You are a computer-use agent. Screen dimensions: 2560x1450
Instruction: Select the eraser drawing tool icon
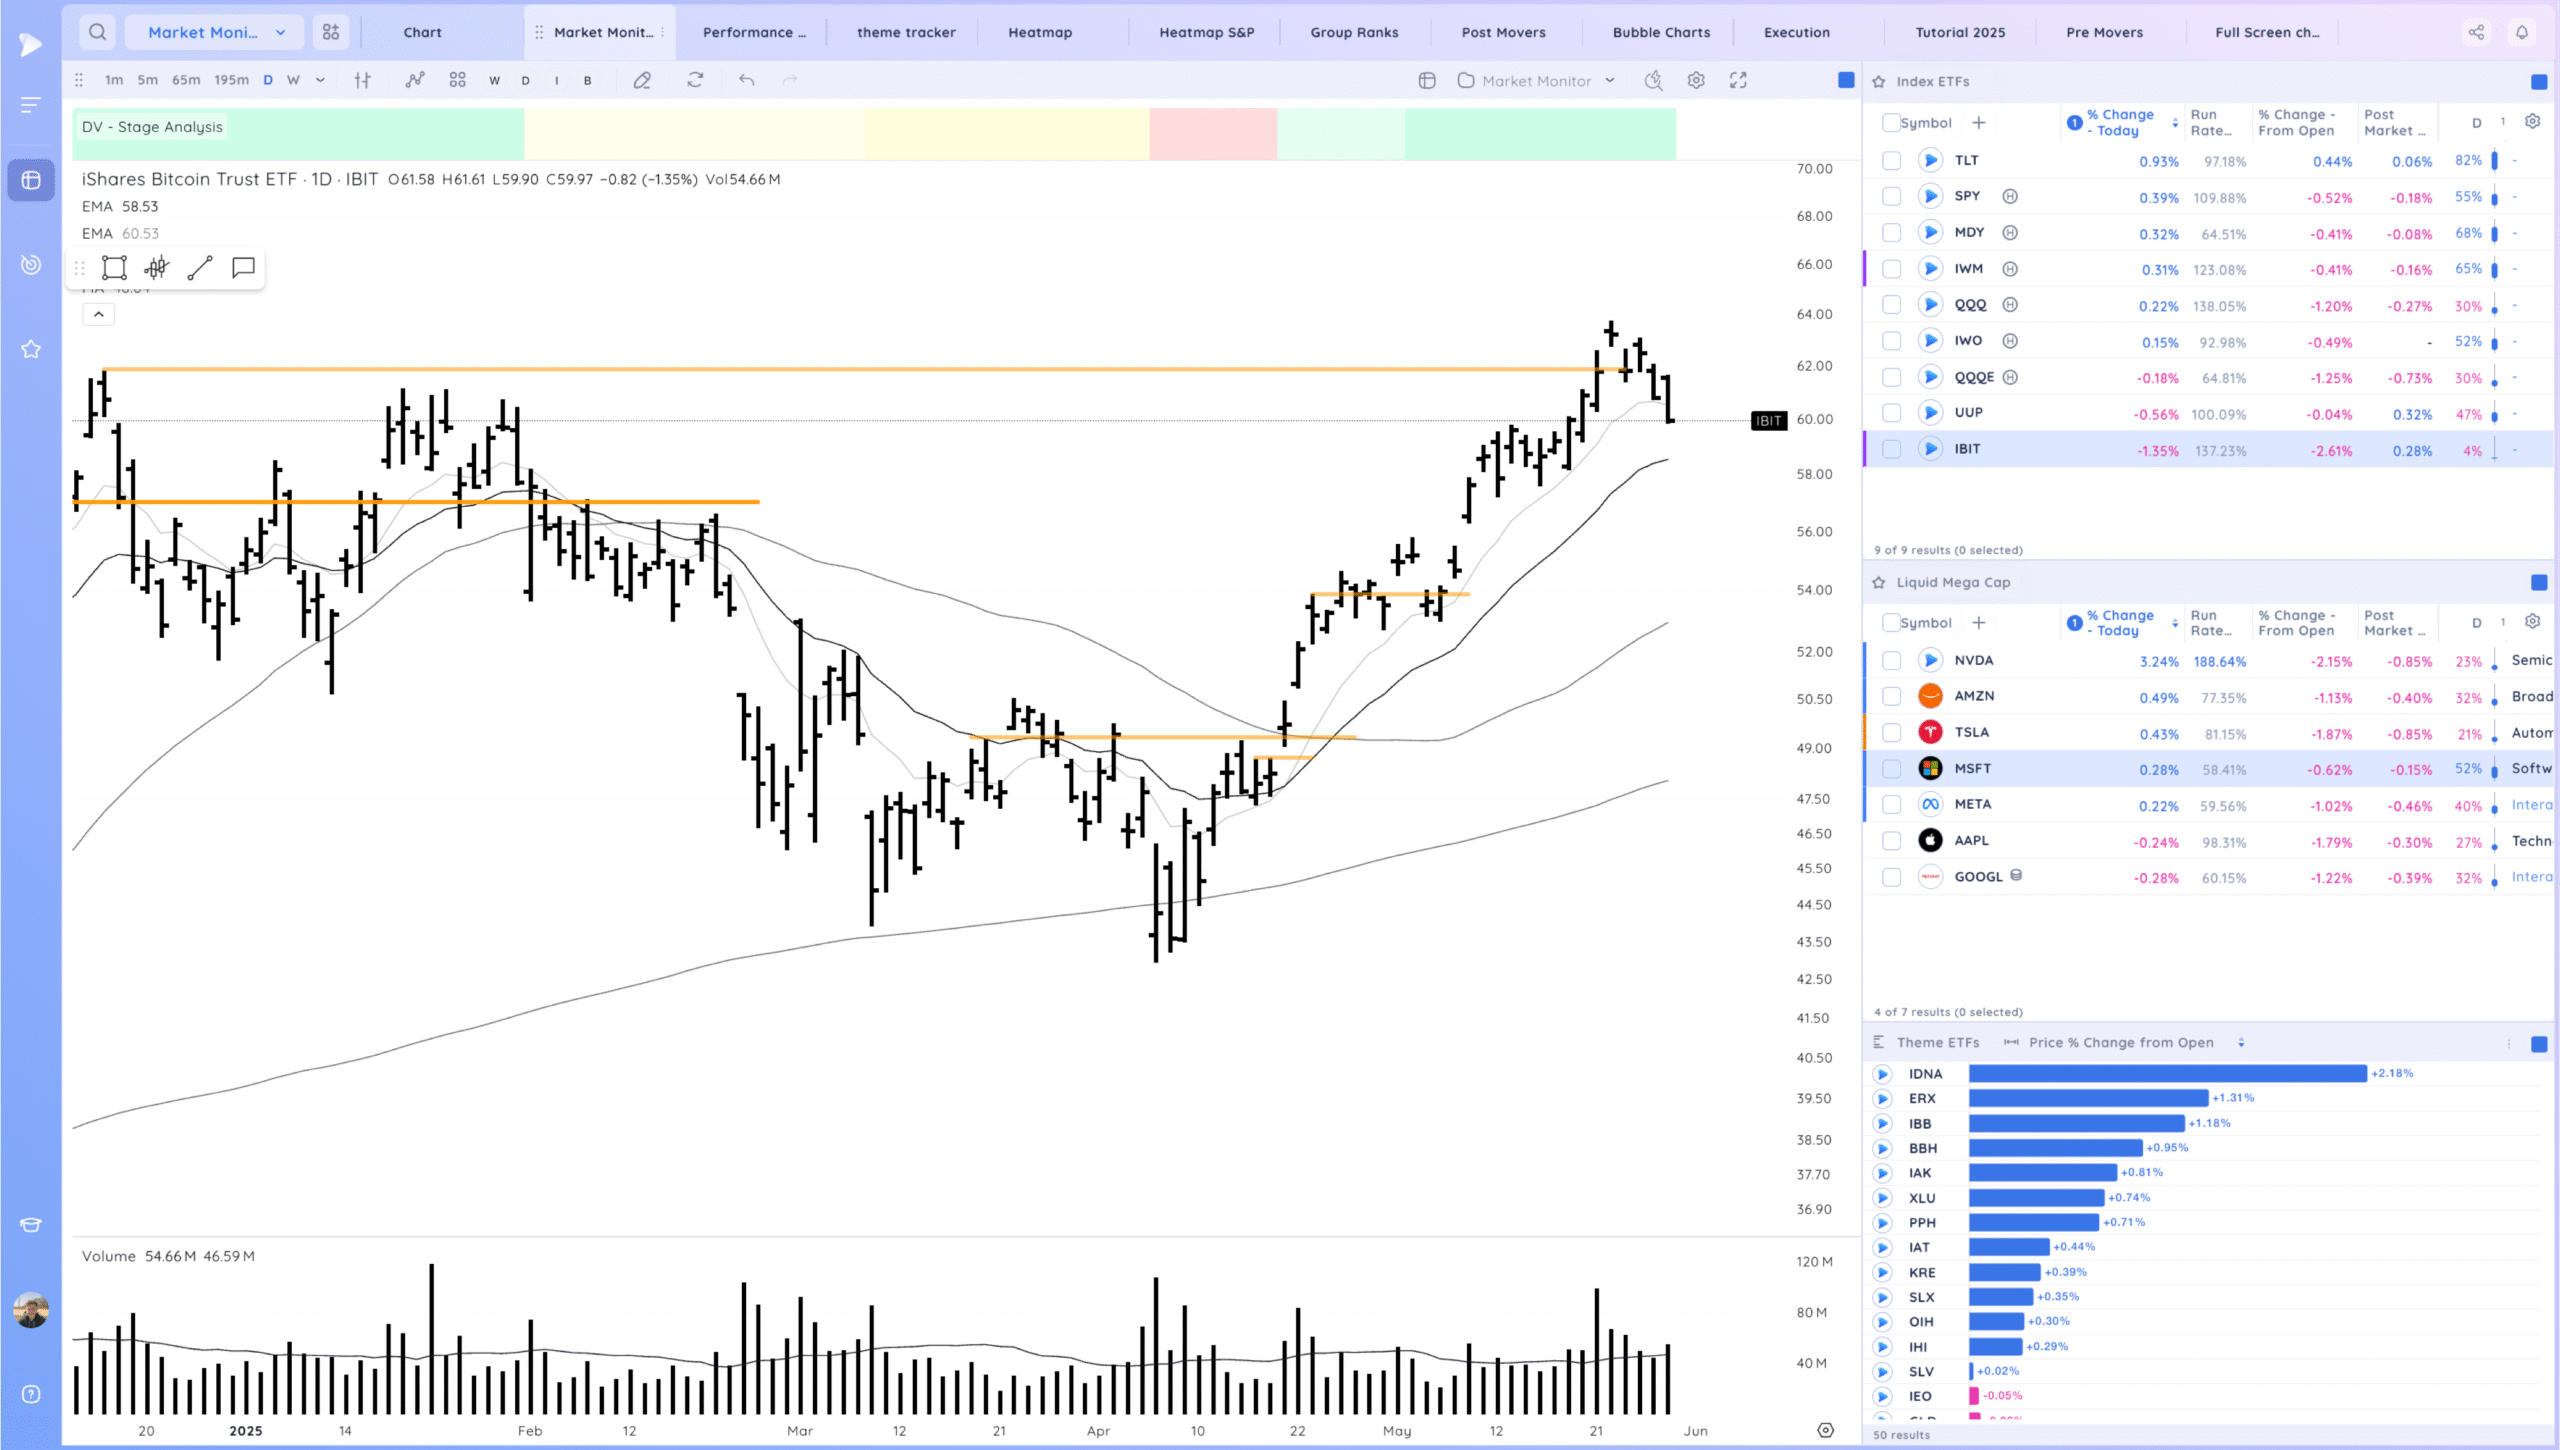click(642, 80)
